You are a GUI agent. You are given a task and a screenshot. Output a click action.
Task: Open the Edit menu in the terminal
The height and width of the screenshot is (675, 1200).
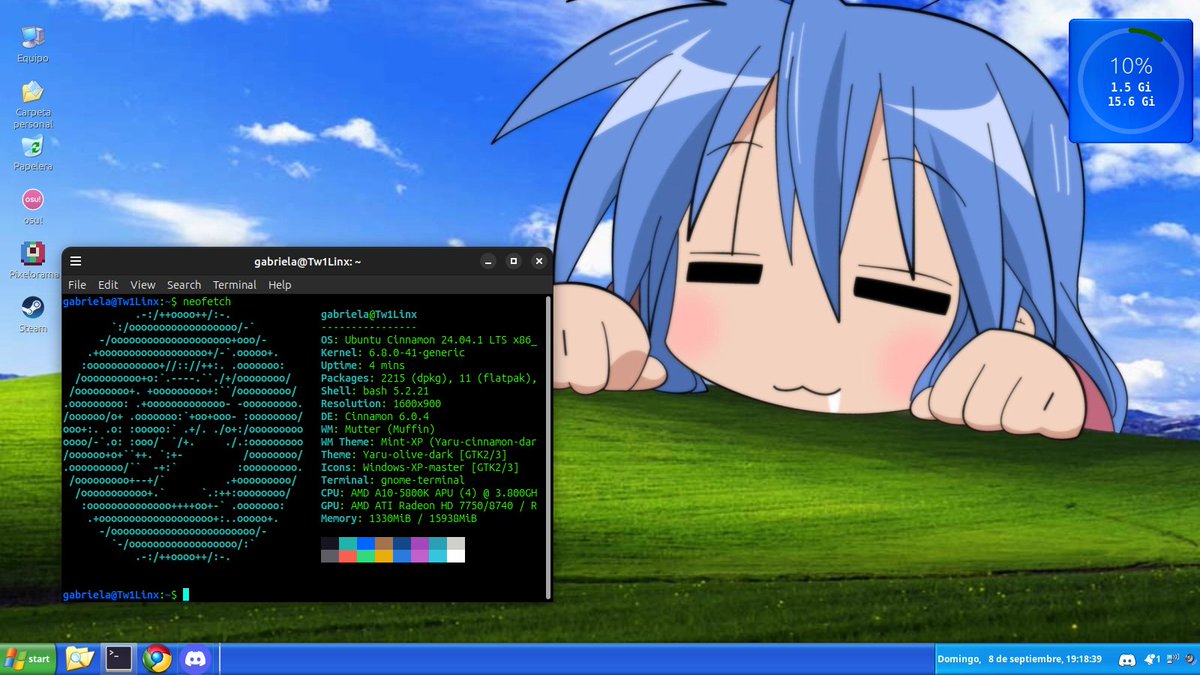[x=108, y=285]
